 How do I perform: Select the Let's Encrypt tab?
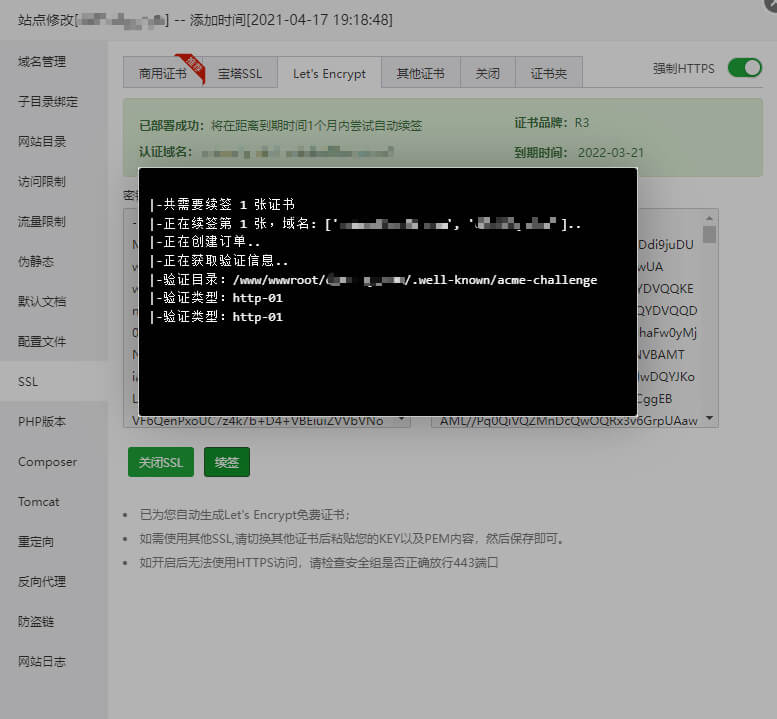pyautogui.click(x=329, y=73)
